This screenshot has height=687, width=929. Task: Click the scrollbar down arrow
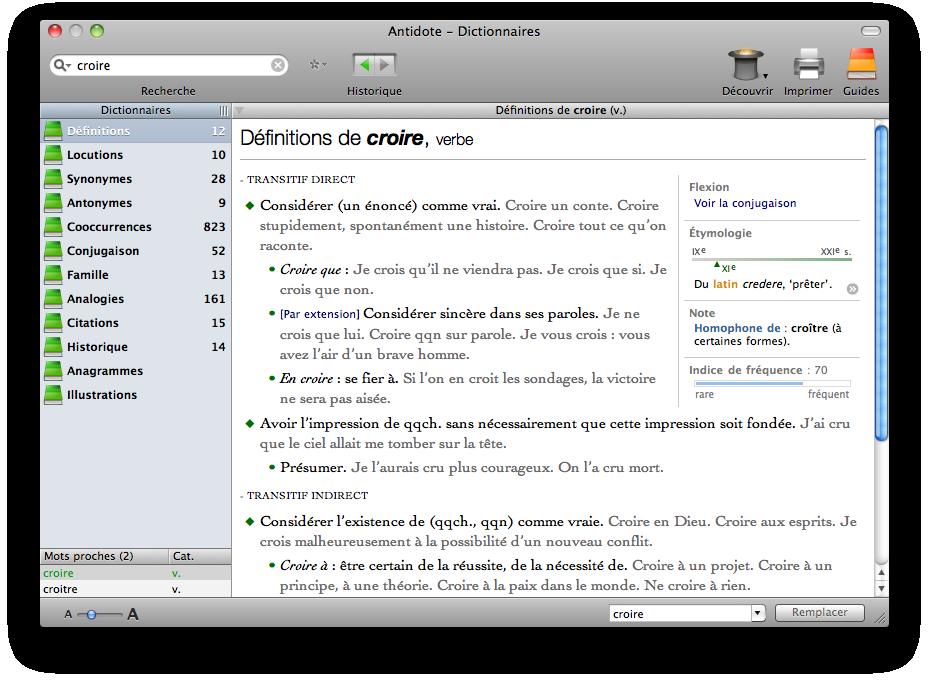coord(882,588)
